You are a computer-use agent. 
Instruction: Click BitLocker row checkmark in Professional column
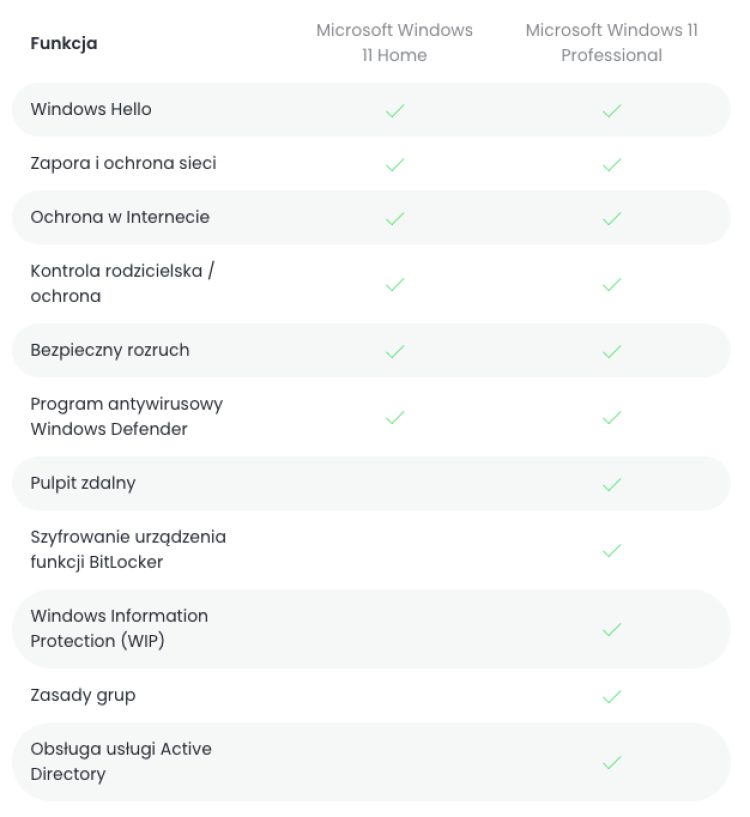[x=611, y=550]
